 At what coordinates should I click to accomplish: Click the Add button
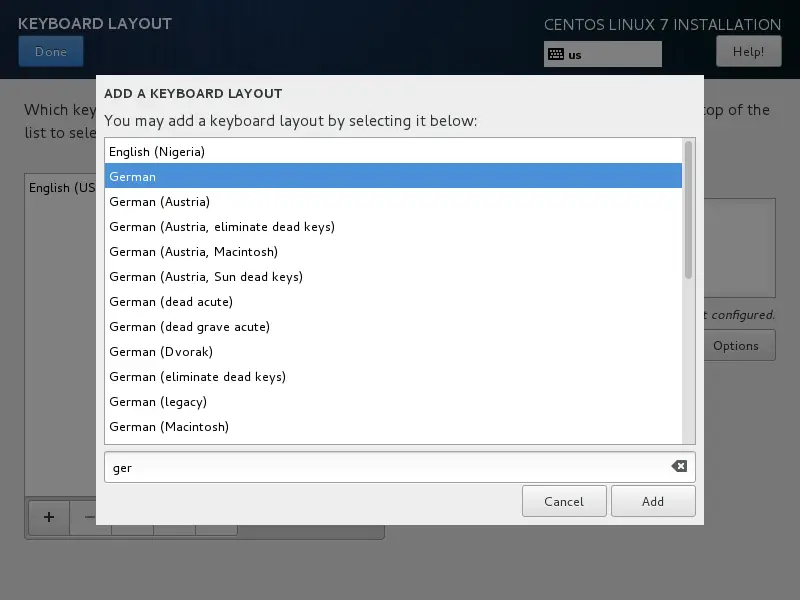pos(653,502)
